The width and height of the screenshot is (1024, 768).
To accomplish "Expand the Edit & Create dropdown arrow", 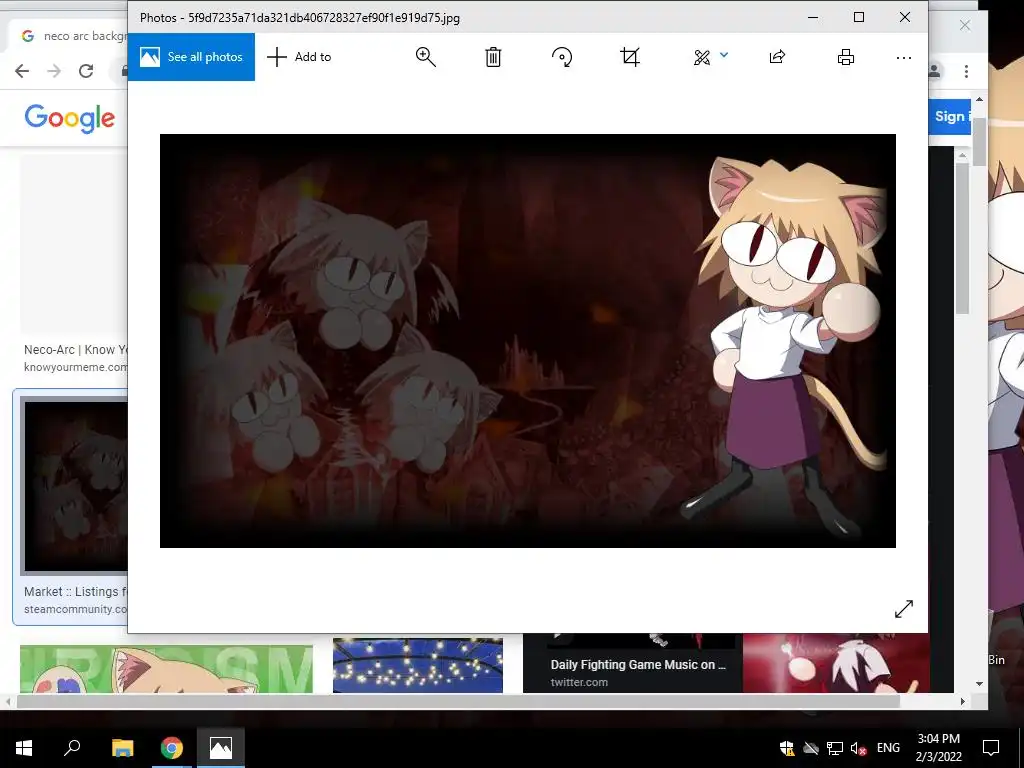I will [724, 56].
